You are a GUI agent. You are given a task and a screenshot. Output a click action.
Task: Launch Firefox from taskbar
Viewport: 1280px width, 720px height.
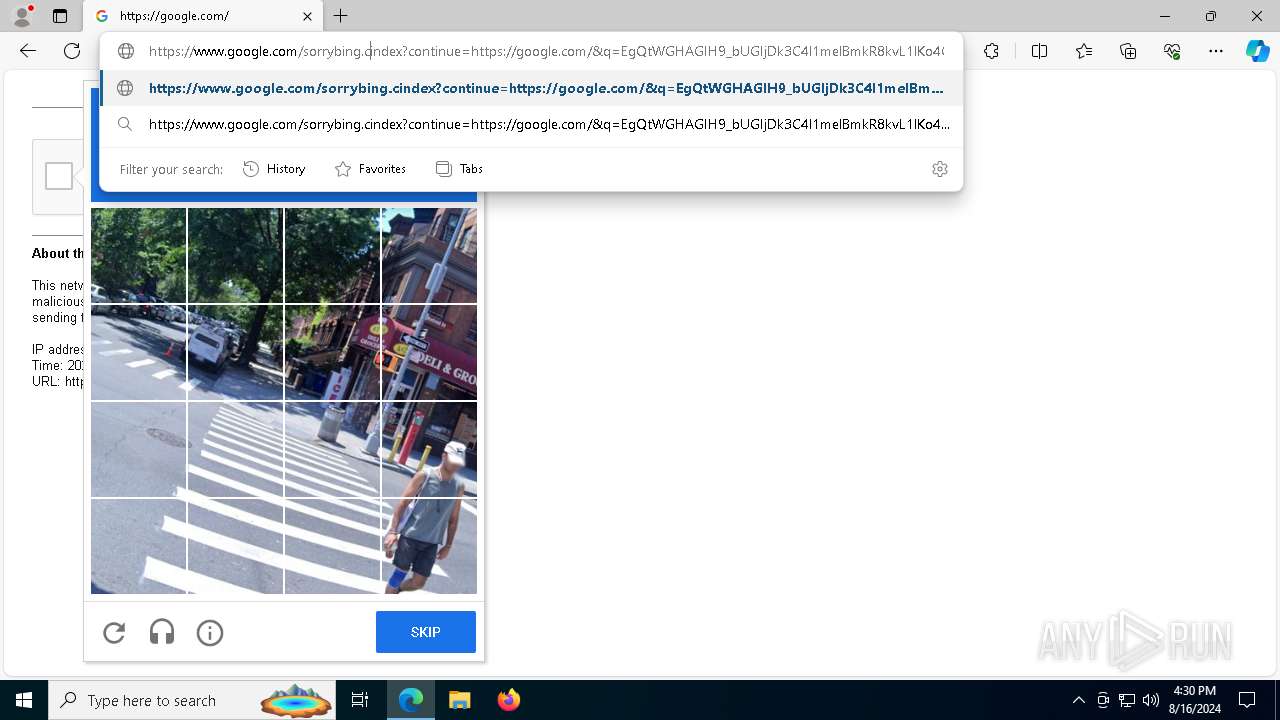508,700
